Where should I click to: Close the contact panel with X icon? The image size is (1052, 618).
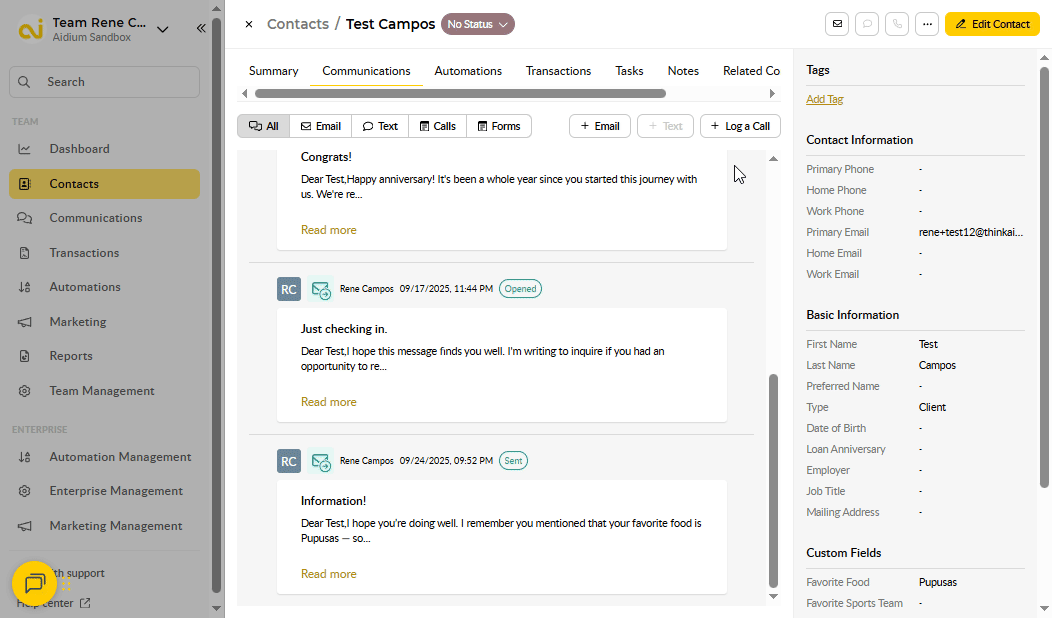click(249, 24)
